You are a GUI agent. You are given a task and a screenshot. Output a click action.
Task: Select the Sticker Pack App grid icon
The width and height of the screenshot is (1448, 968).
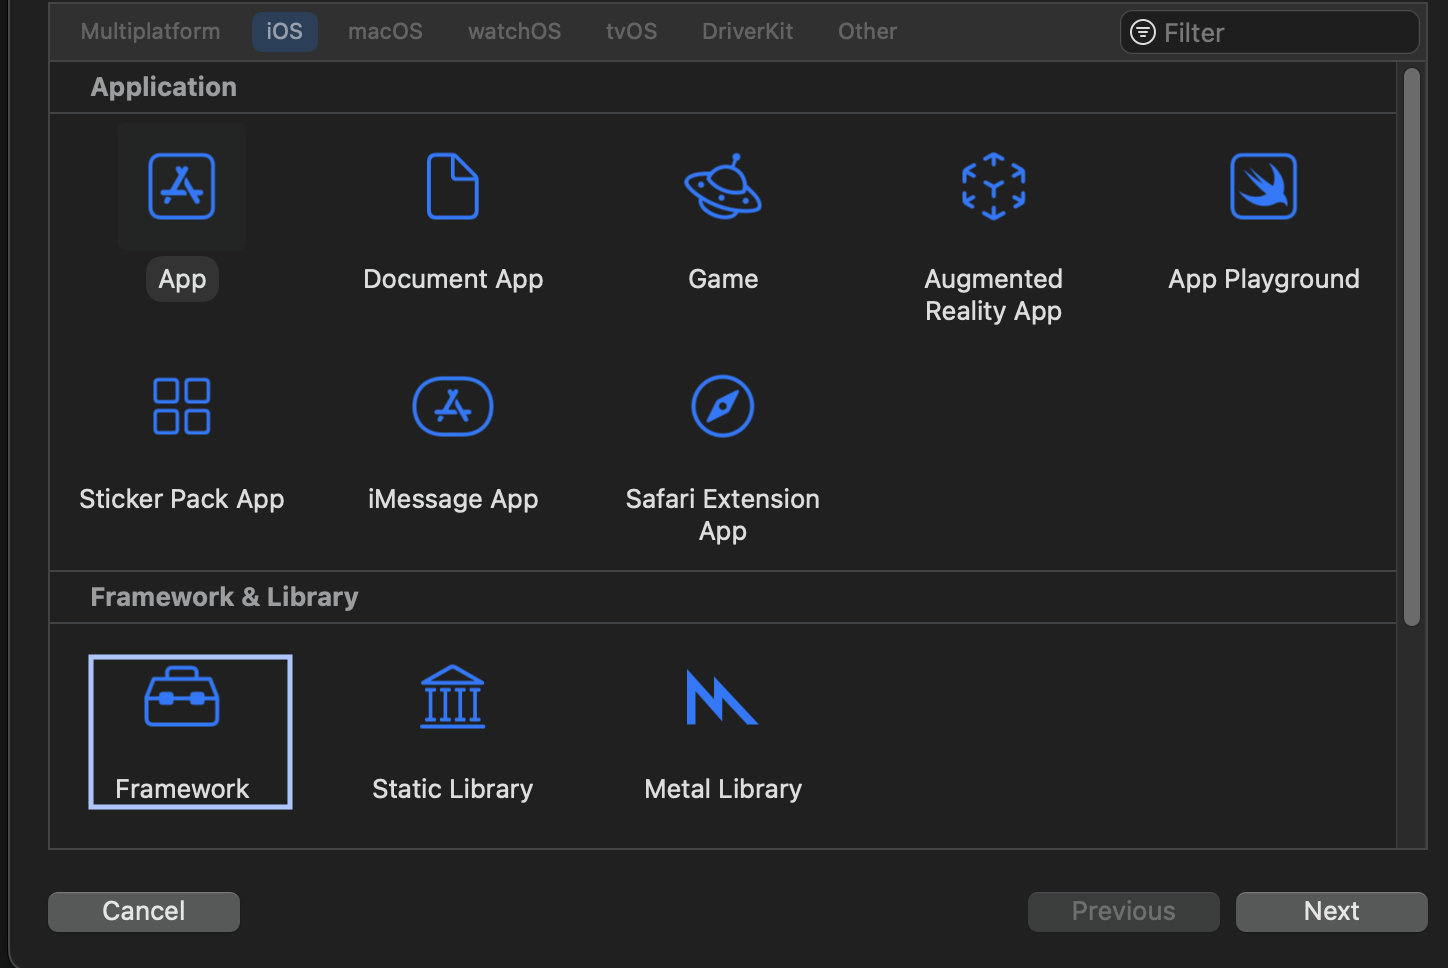coord(182,406)
